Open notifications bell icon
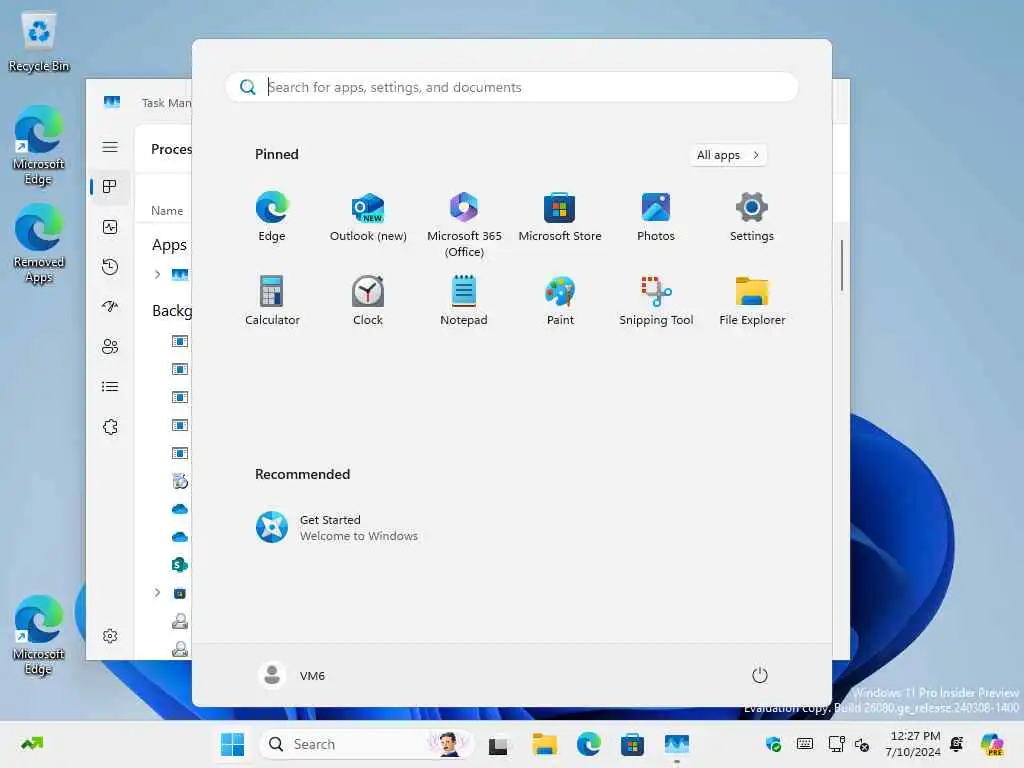The height and width of the screenshot is (768, 1024). (957, 744)
